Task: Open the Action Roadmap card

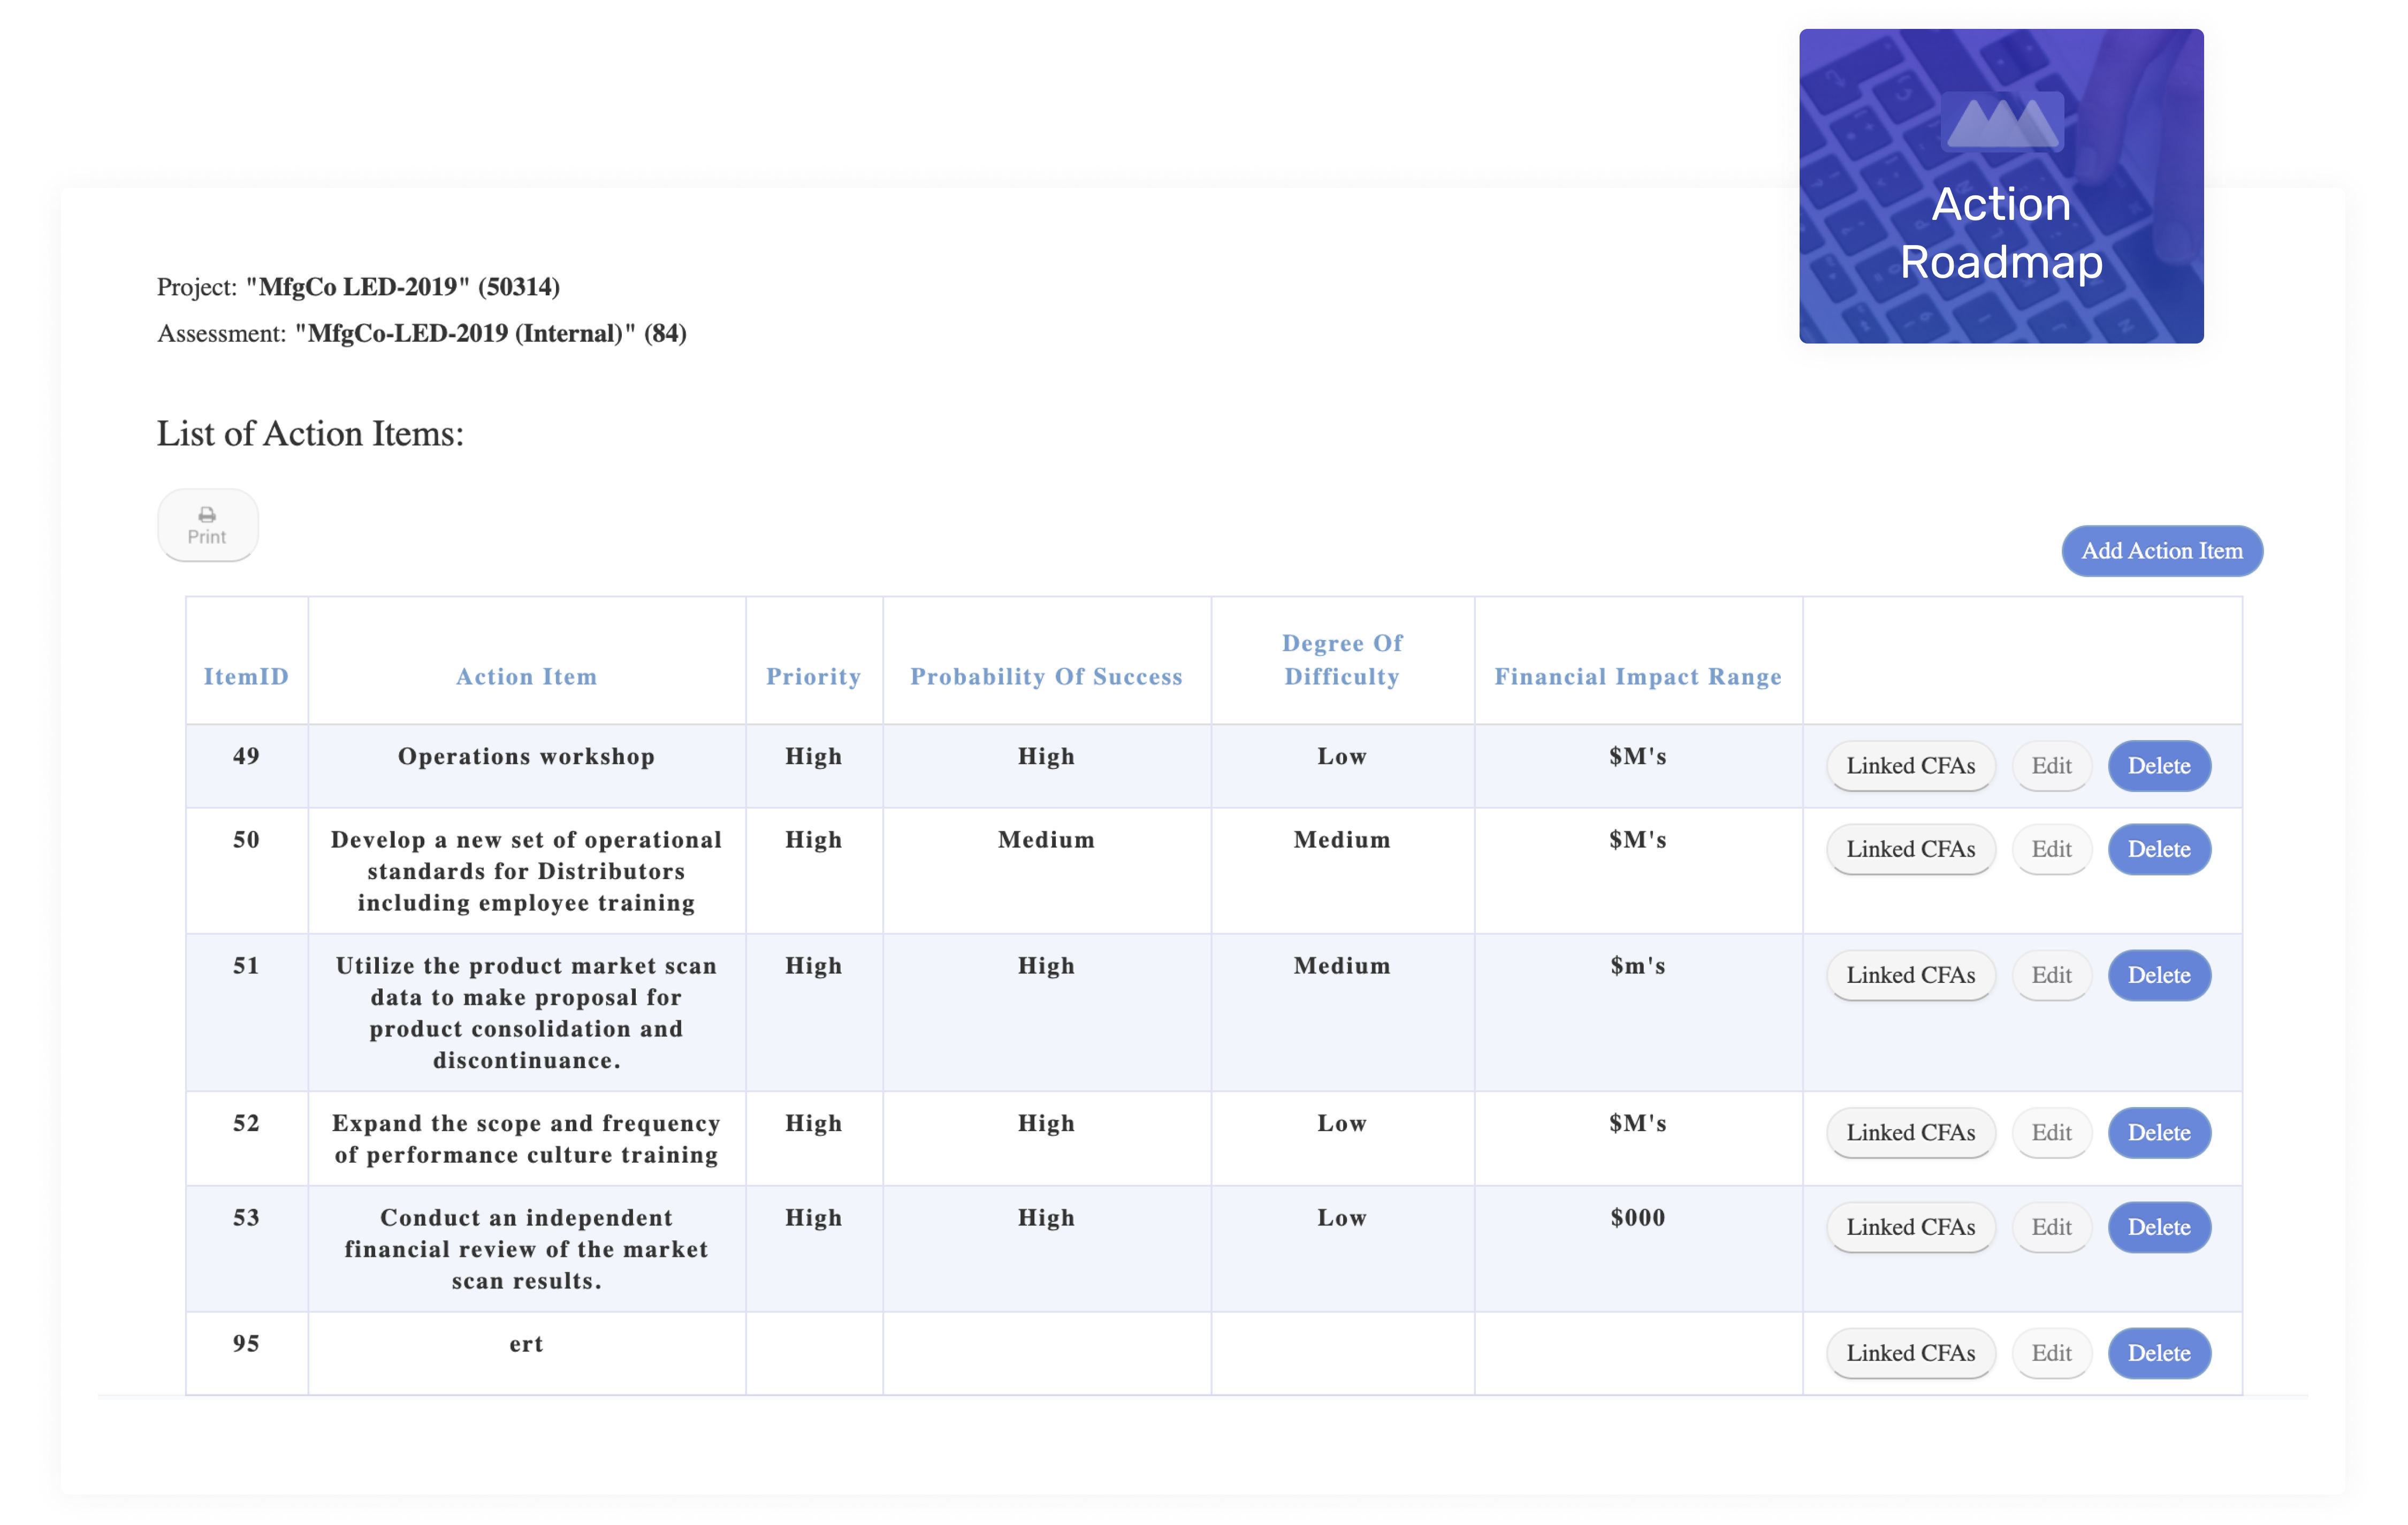Action: click(x=2001, y=186)
